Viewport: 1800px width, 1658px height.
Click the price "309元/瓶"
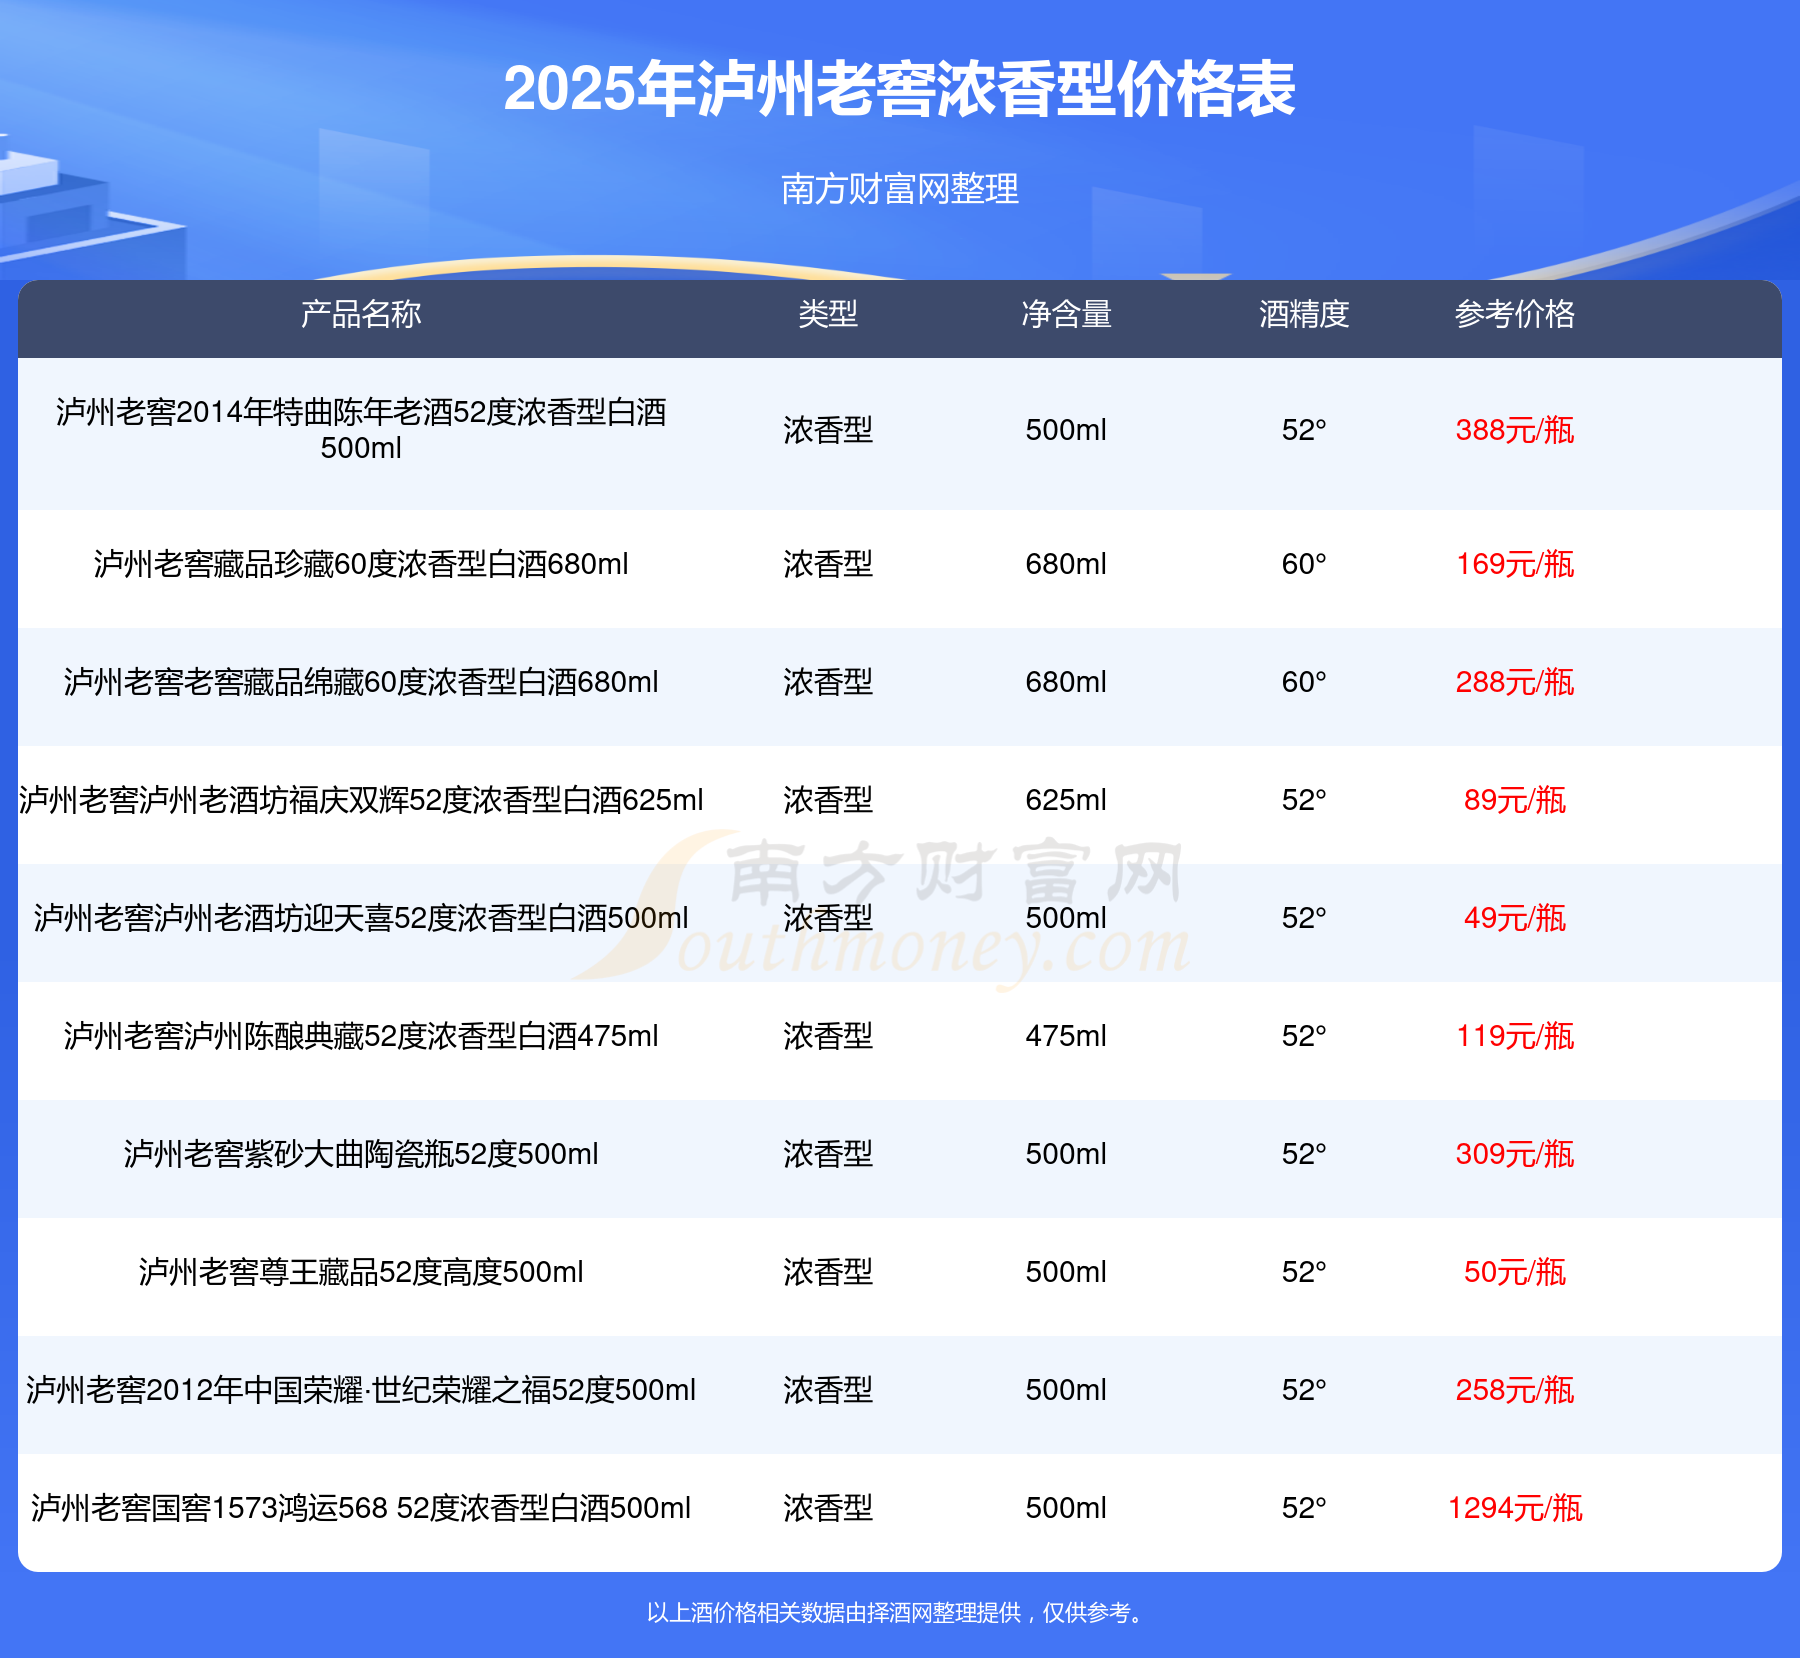coord(1515,1154)
